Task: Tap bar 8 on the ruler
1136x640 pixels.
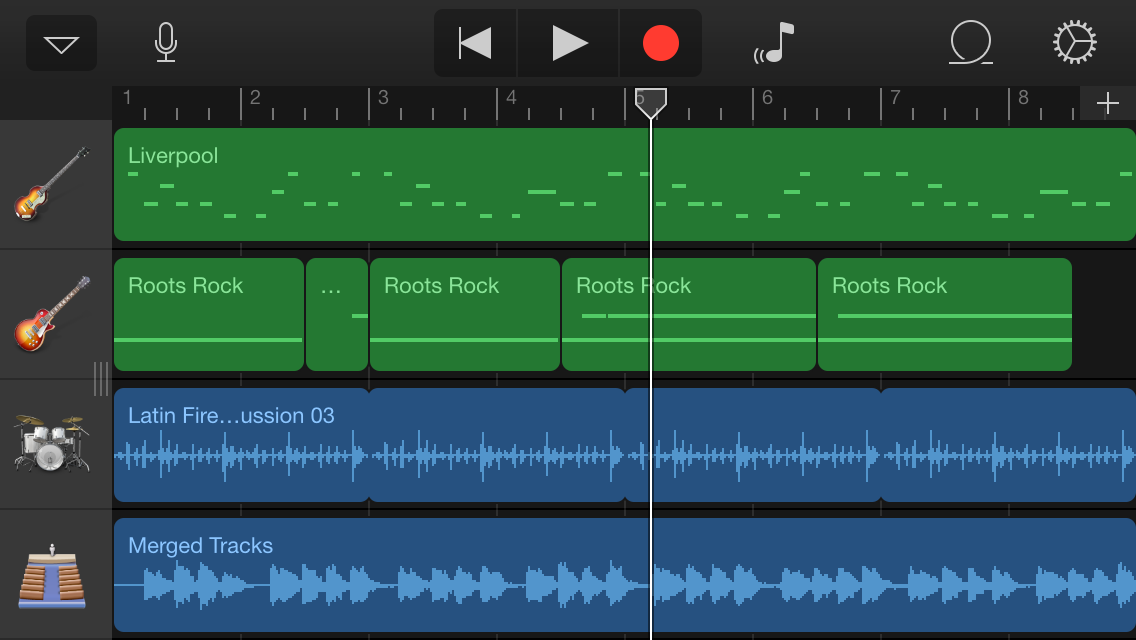Action: pyautogui.click(x=1023, y=97)
